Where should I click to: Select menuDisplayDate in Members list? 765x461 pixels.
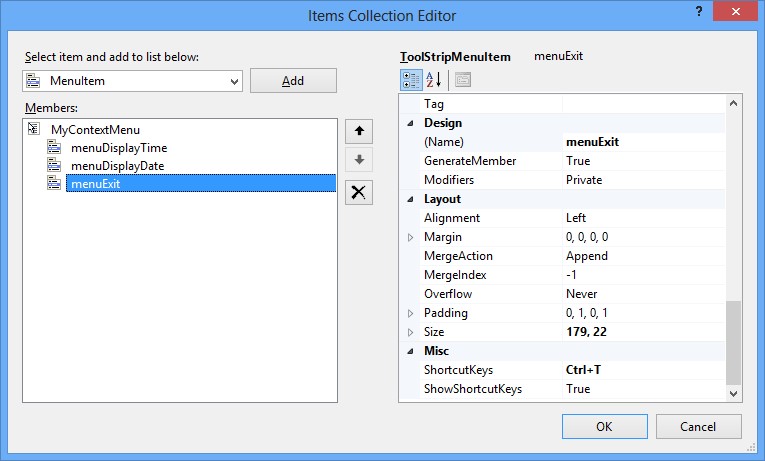tap(117, 166)
